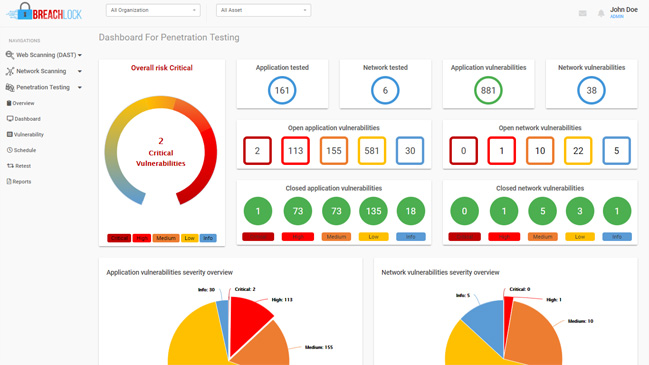The image size is (649, 365).
Task: Click open application low box 581
Action: 372,151
